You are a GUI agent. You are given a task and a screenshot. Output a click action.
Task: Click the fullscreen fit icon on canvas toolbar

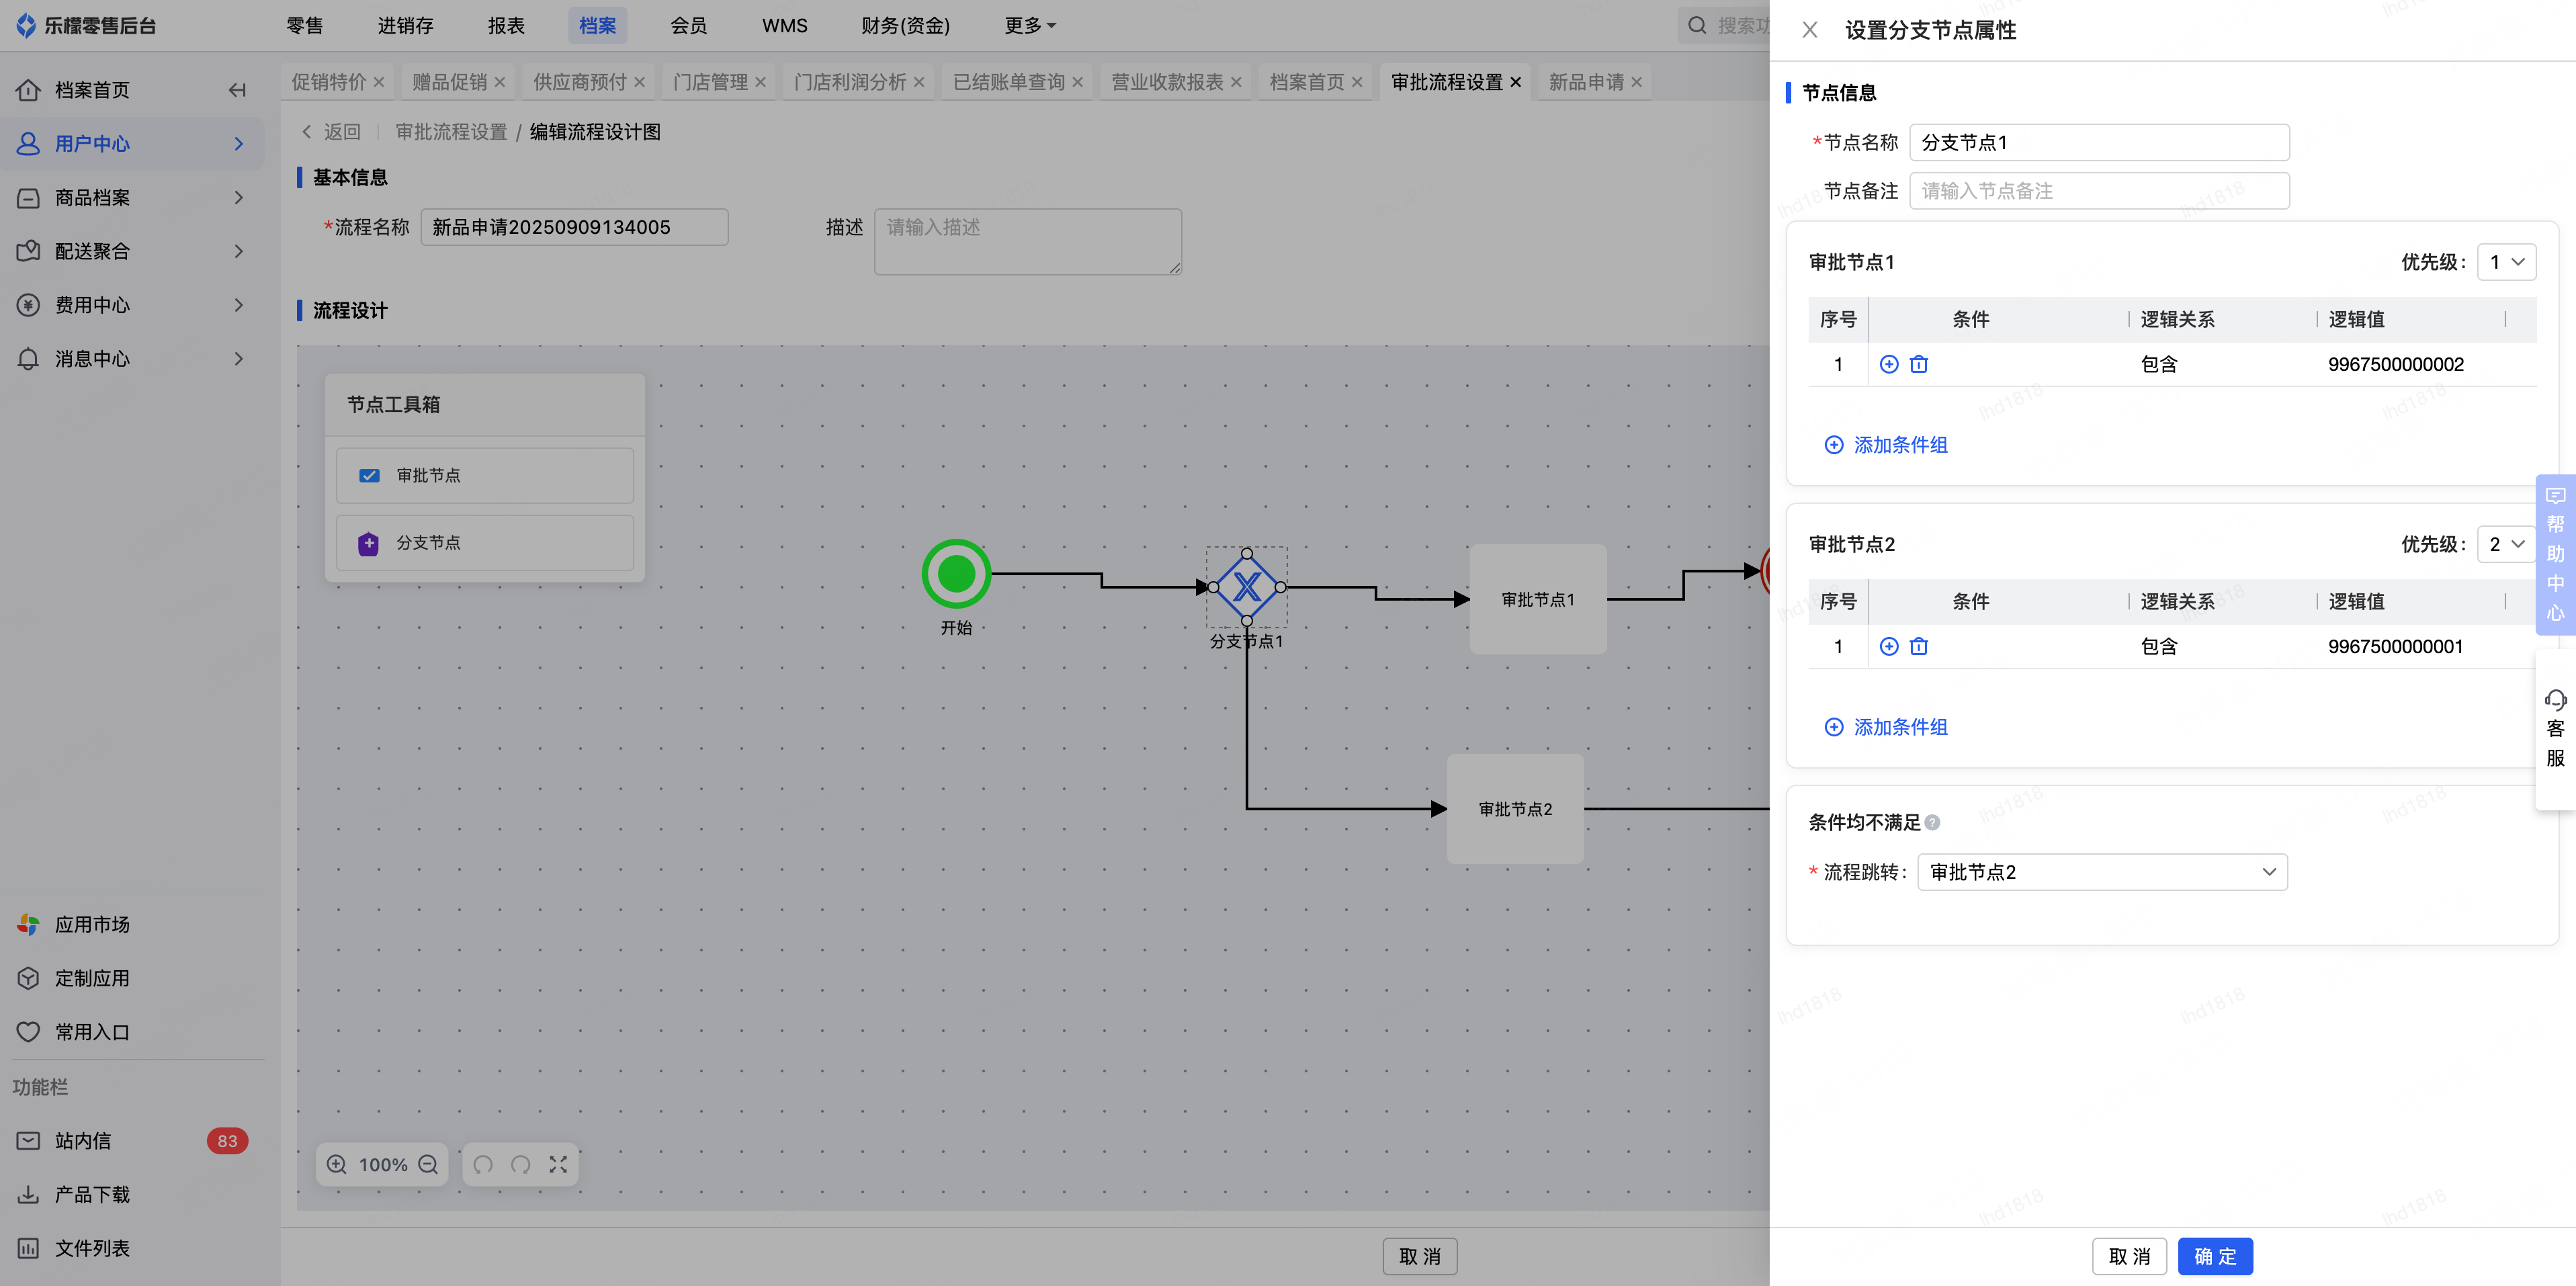click(x=558, y=1164)
